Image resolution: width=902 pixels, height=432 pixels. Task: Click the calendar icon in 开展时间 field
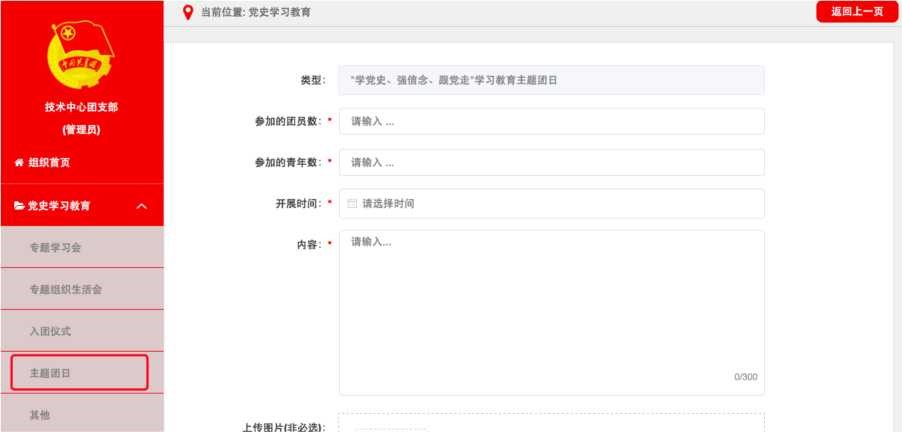[x=352, y=203]
